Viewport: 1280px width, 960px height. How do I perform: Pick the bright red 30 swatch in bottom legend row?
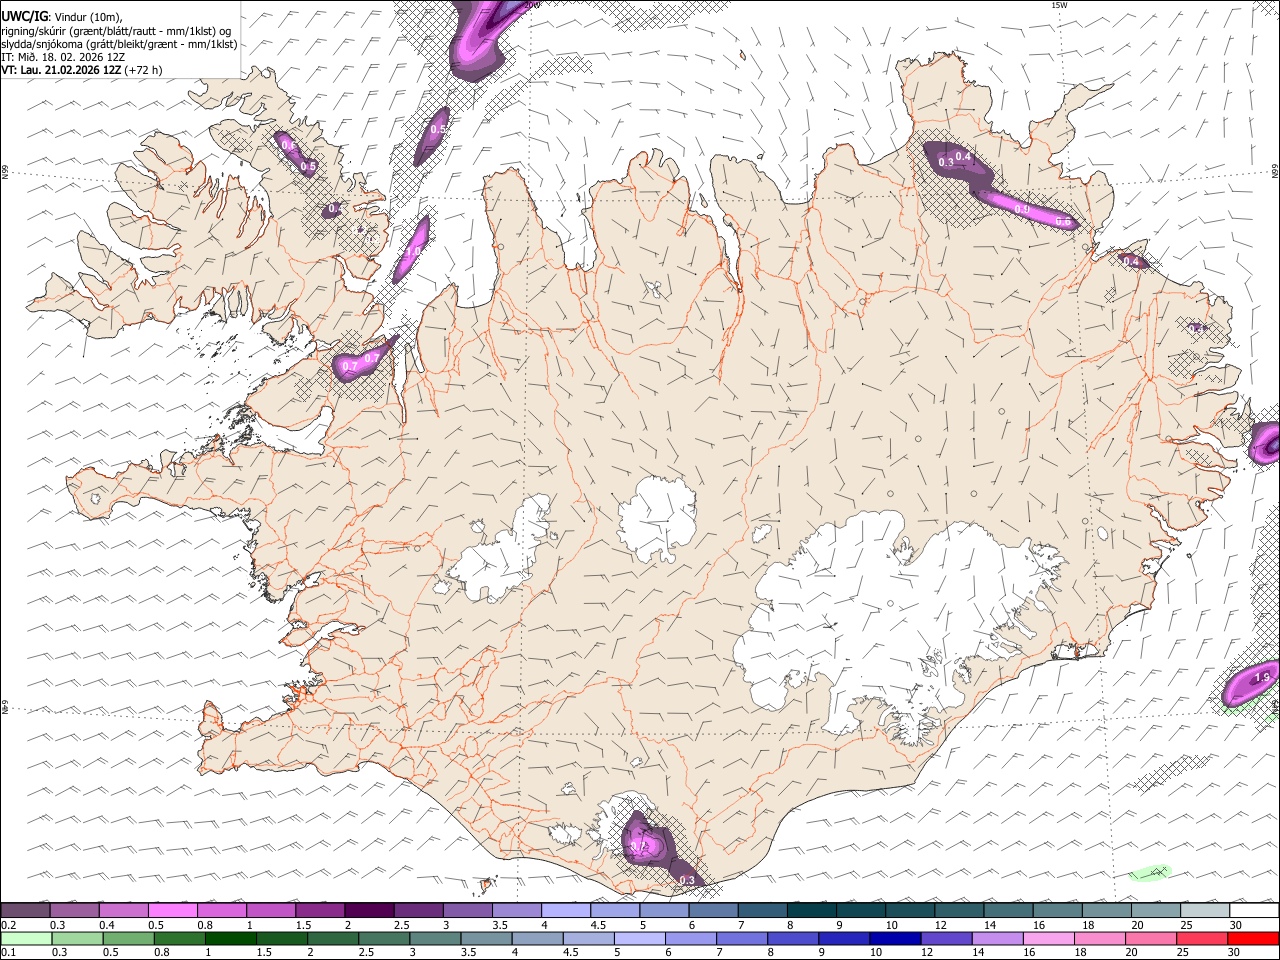click(x=1254, y=938)
